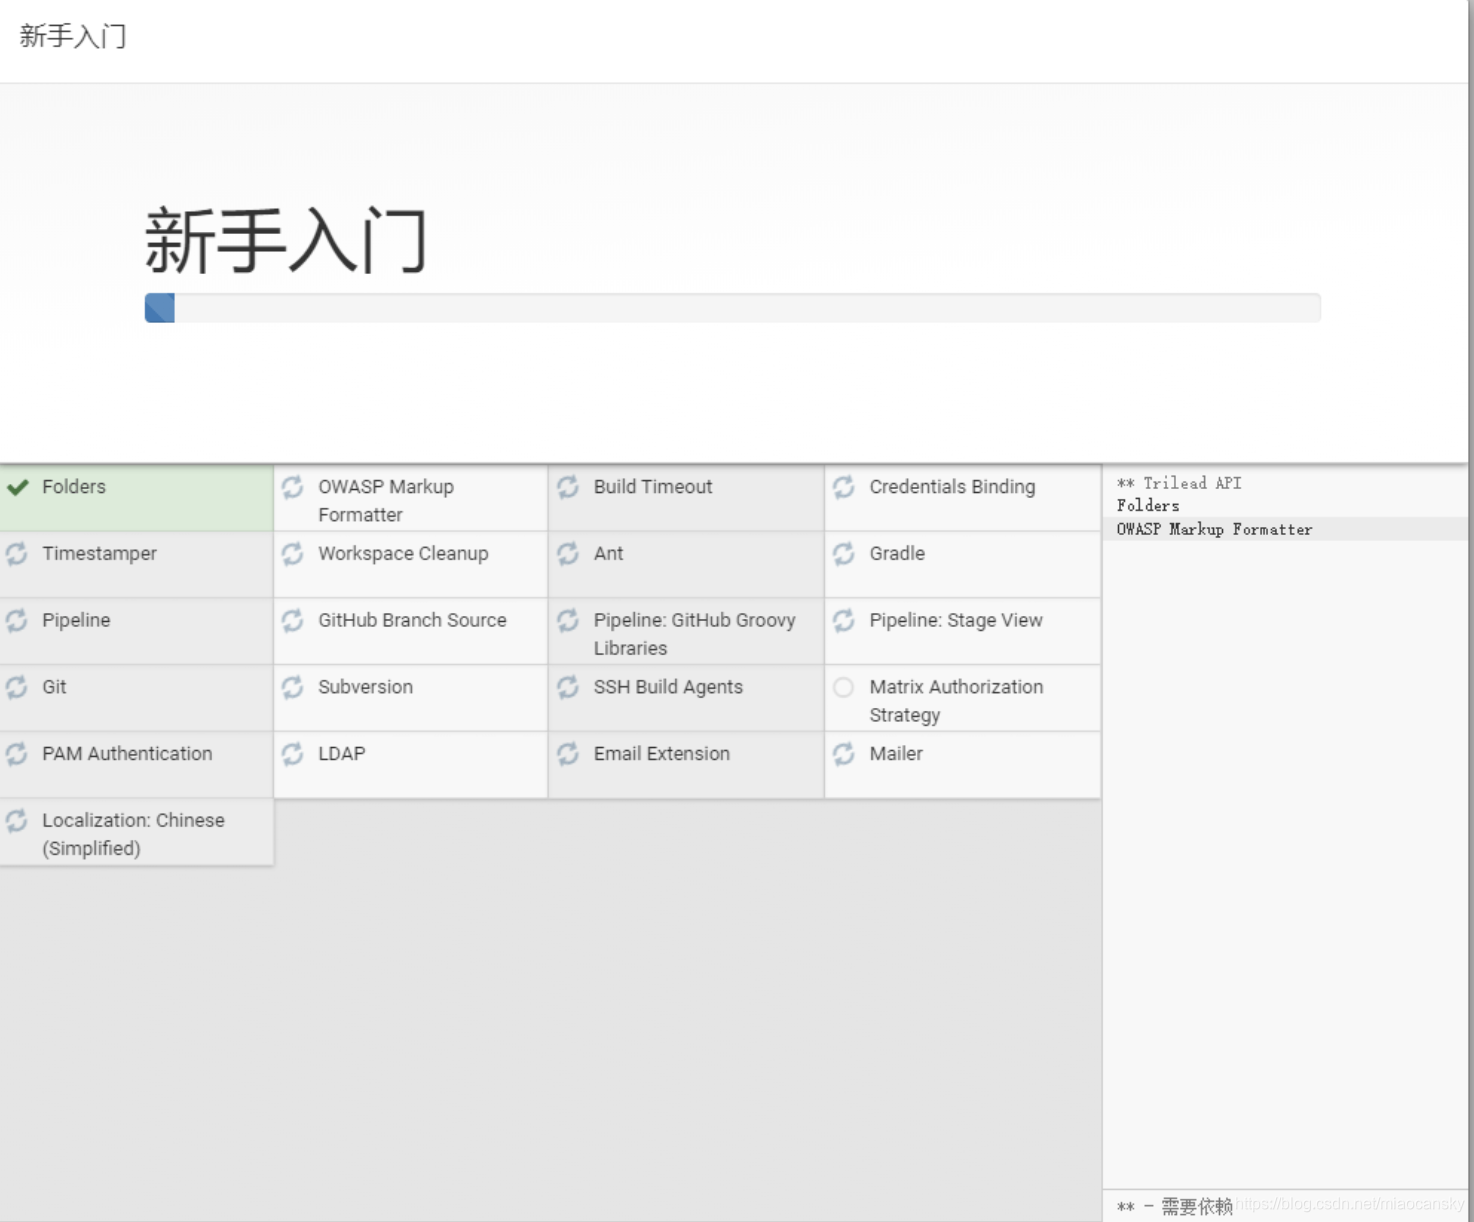This screenshot has height=1222, width=1474.
Task: Select the Workspace Cleanup plugin label
Action: (x=403, y=554)
